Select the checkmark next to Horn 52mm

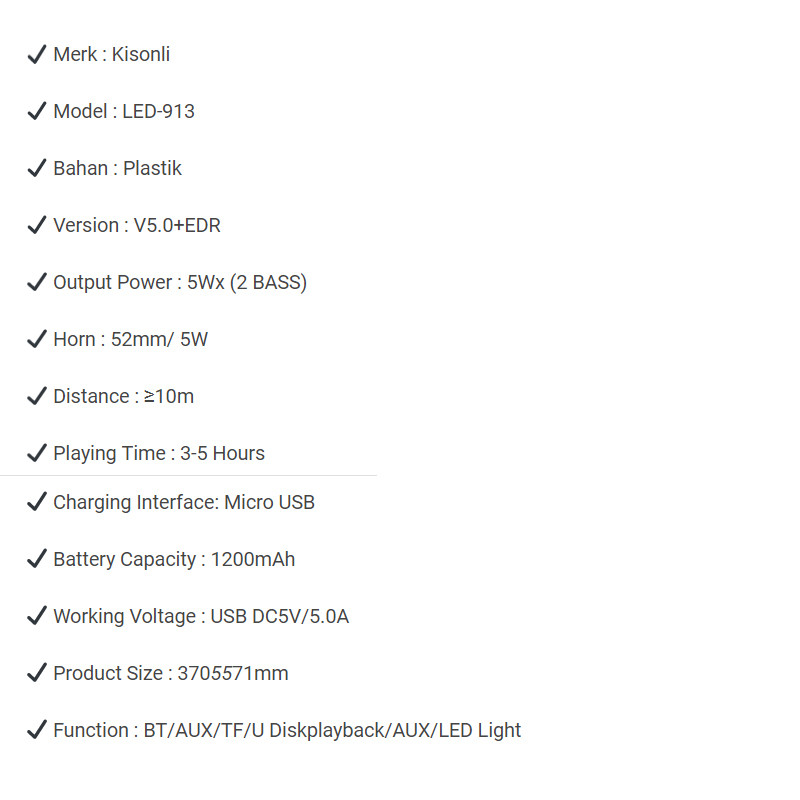click(x=37, y=339)
